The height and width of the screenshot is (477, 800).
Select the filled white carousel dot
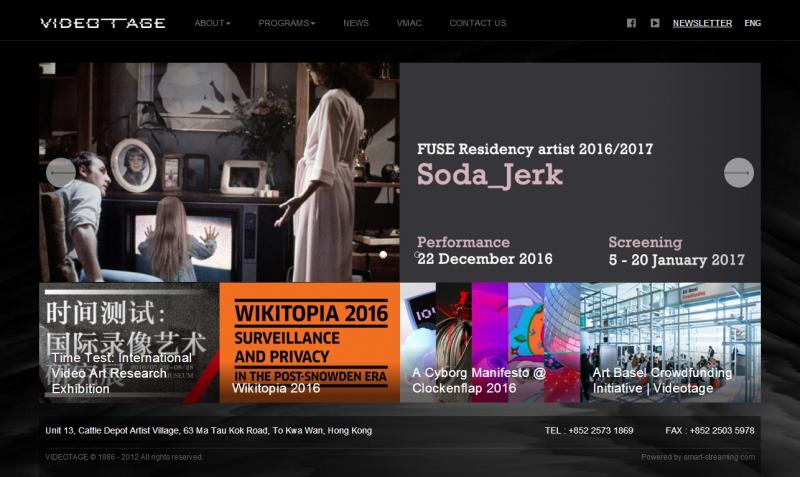383,255
